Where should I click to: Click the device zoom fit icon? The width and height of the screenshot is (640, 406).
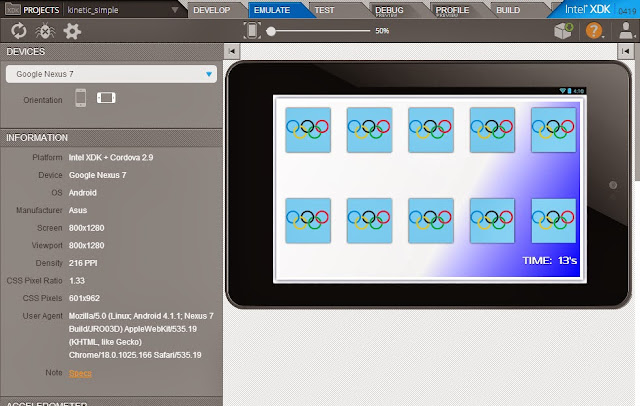252,31
